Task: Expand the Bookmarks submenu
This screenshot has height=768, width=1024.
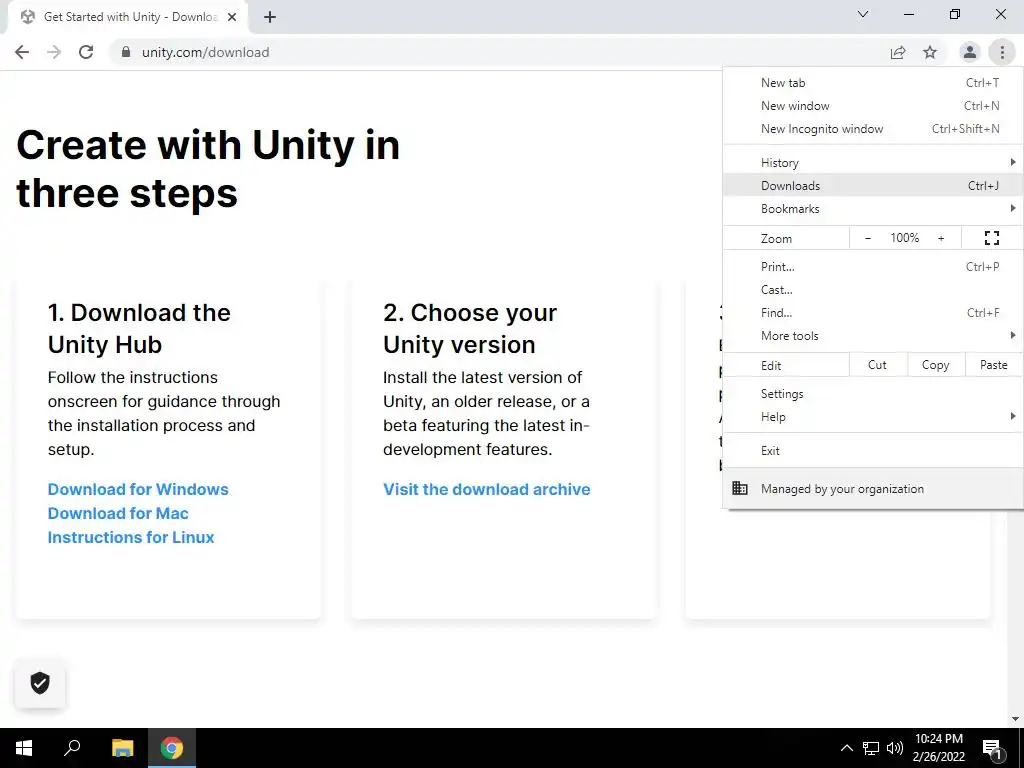Action: [873, 208]
